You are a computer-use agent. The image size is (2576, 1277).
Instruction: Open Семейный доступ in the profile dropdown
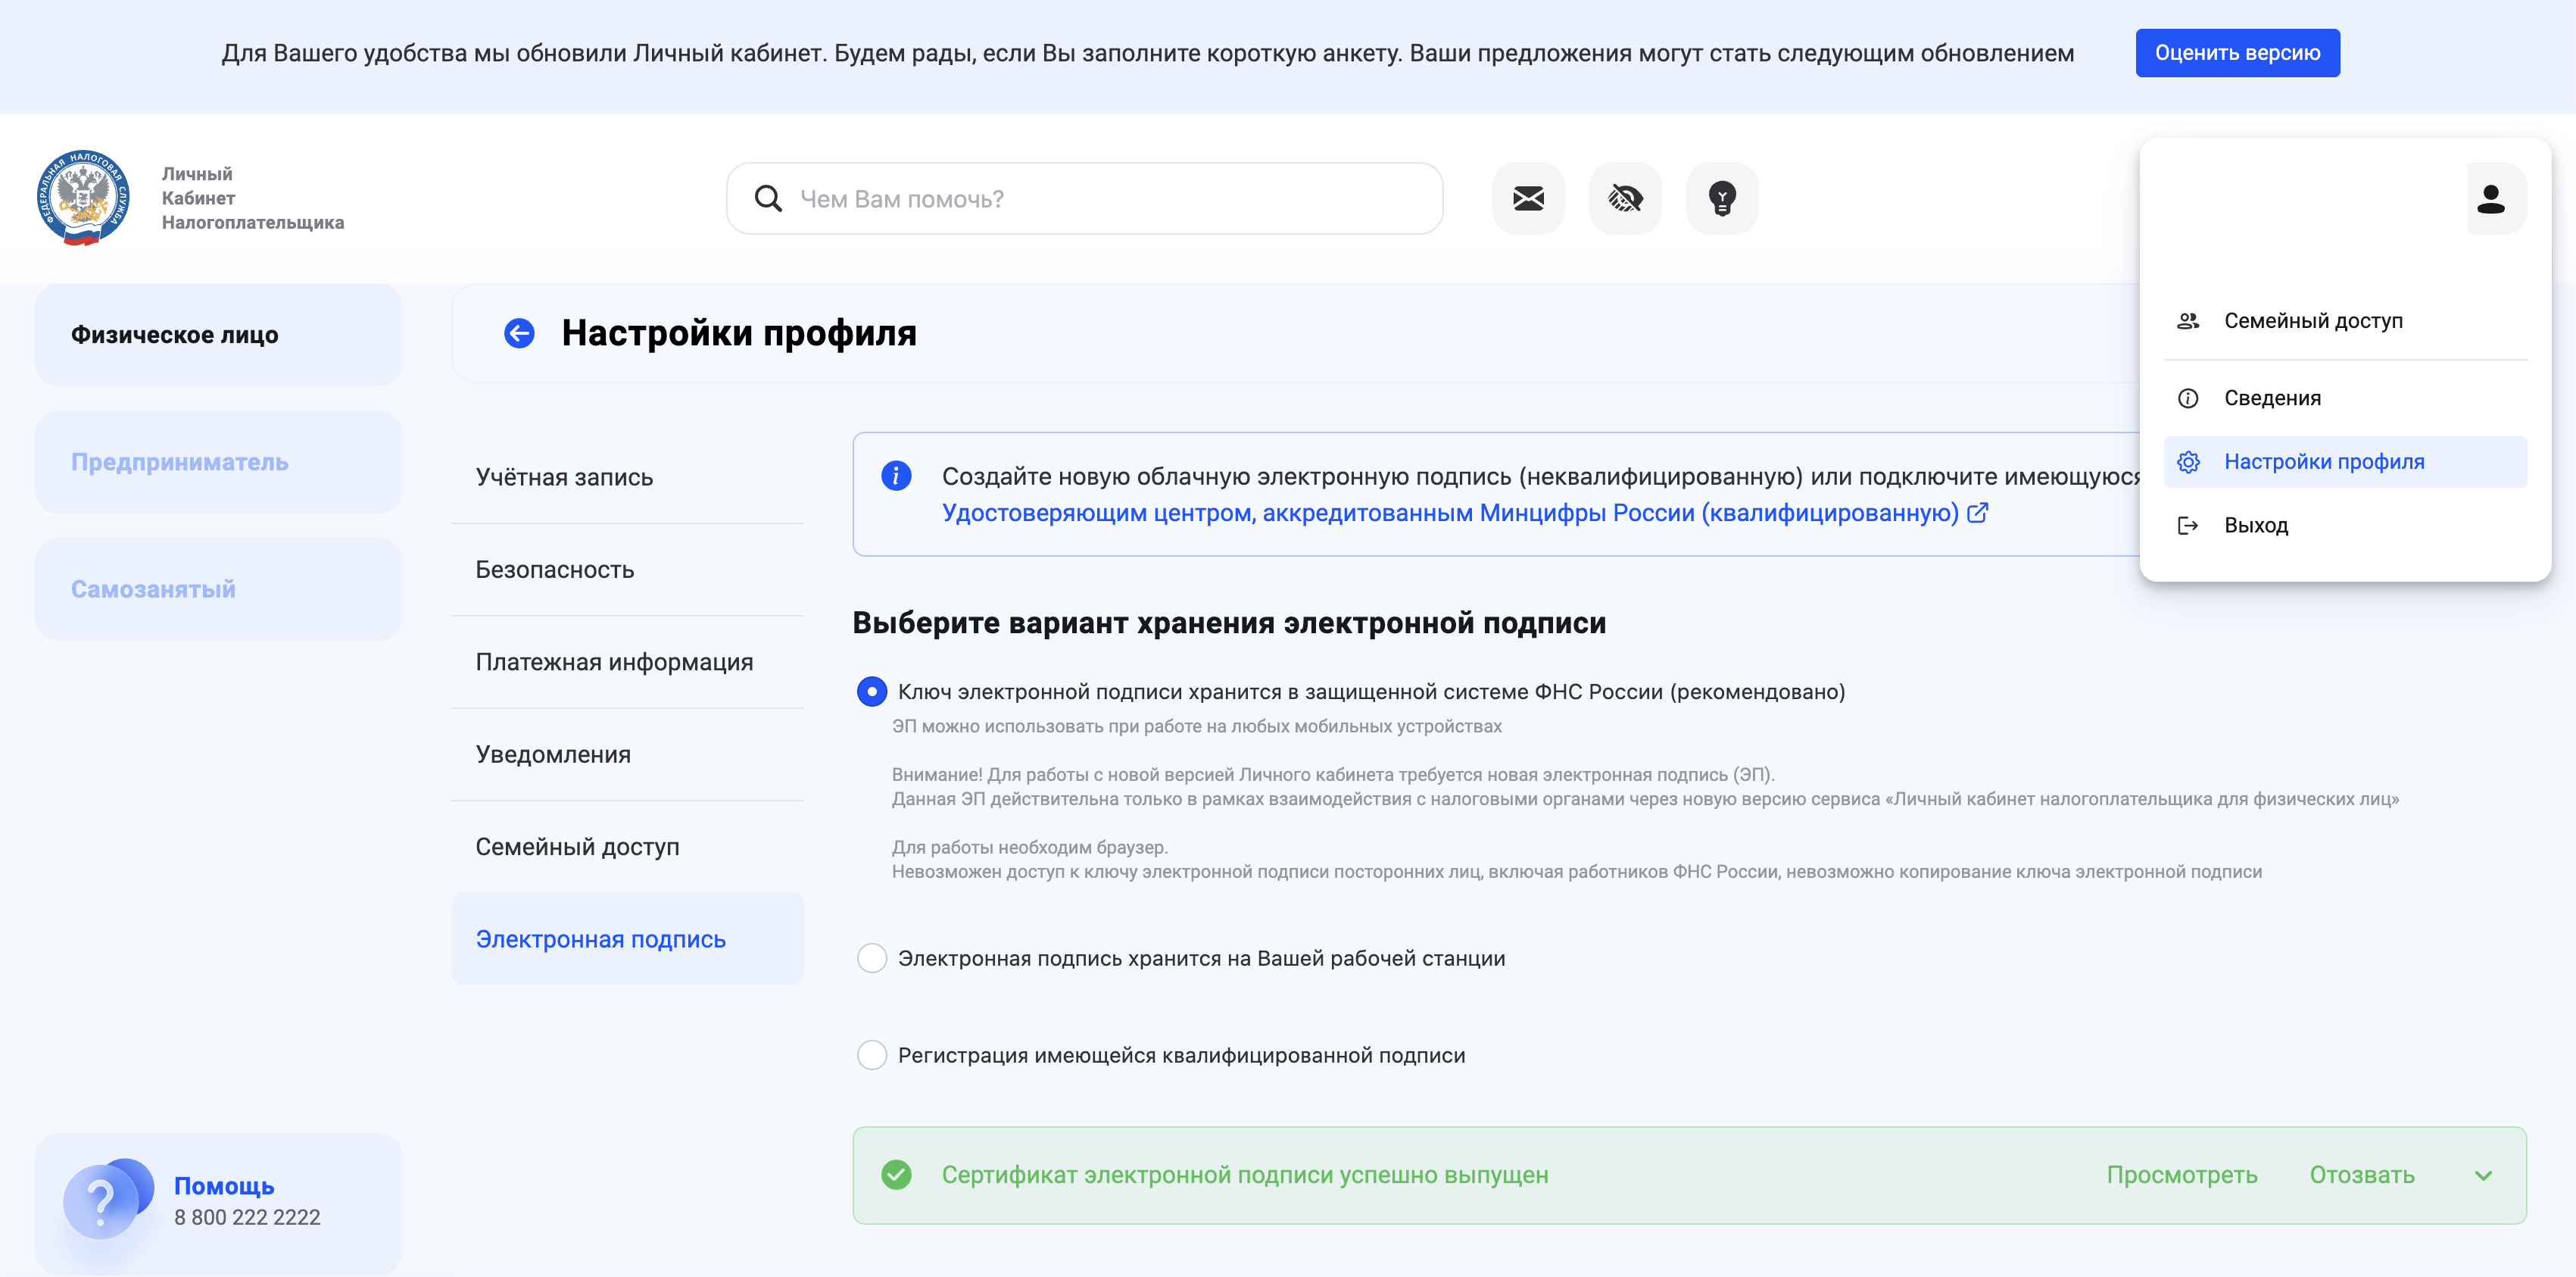[2344, 321]
